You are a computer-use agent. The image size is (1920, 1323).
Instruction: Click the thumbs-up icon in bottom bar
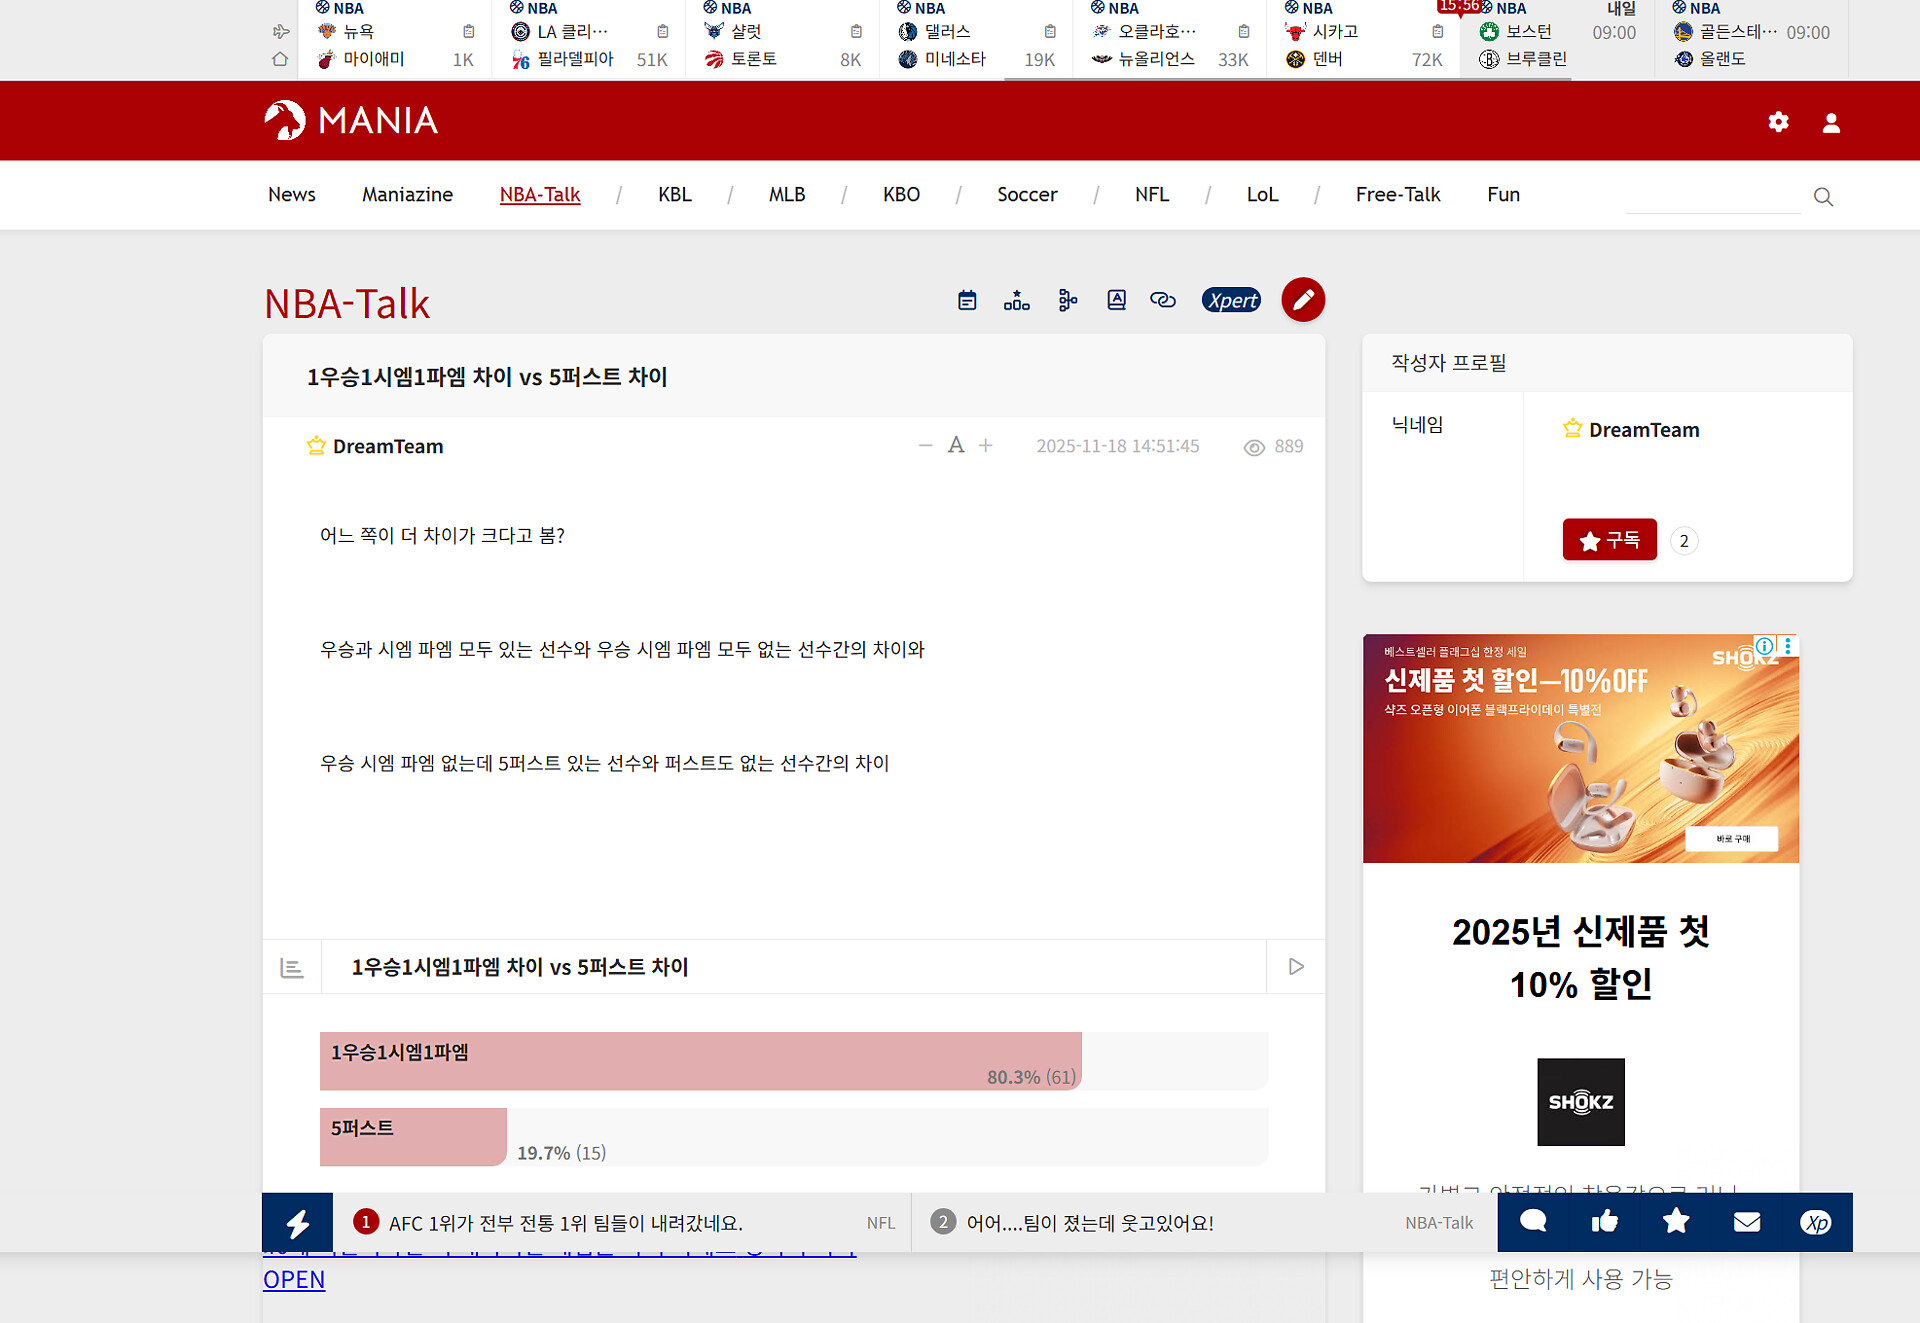coord(1604,1222)
